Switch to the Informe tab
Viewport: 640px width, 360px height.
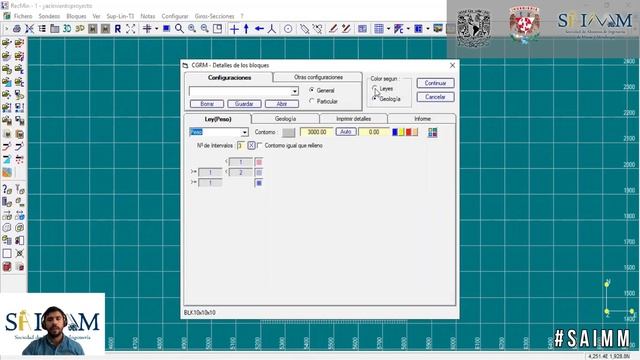[x=422, y=119]
